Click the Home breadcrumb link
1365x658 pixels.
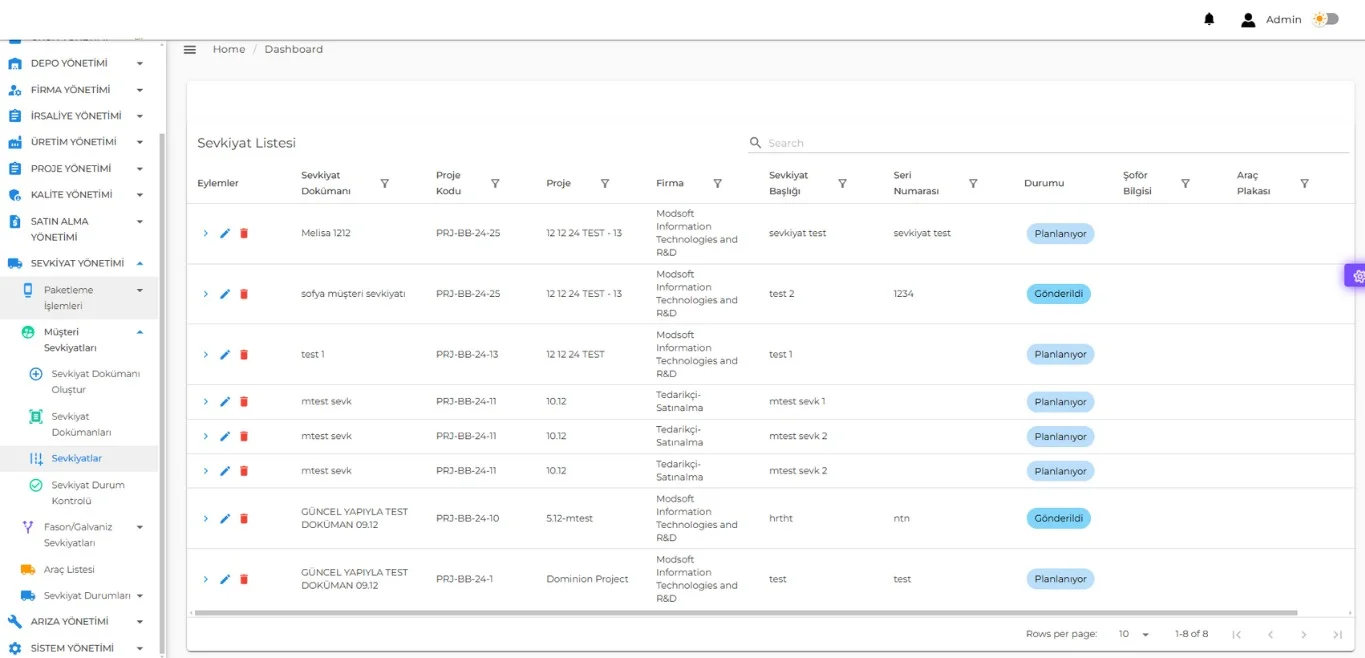[x=229, y=49]
